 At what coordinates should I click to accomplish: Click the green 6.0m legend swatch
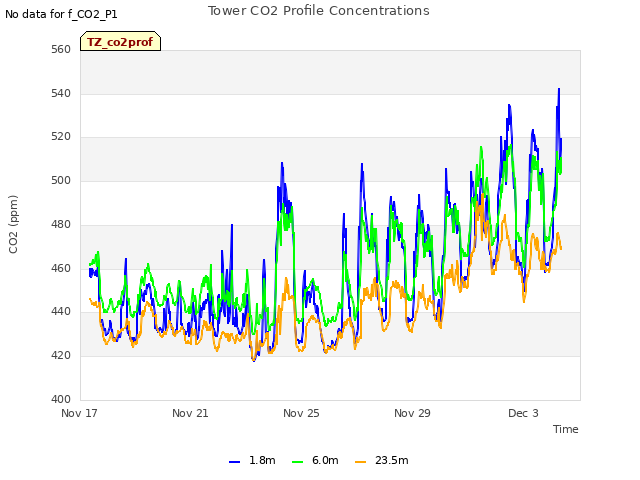298,461
